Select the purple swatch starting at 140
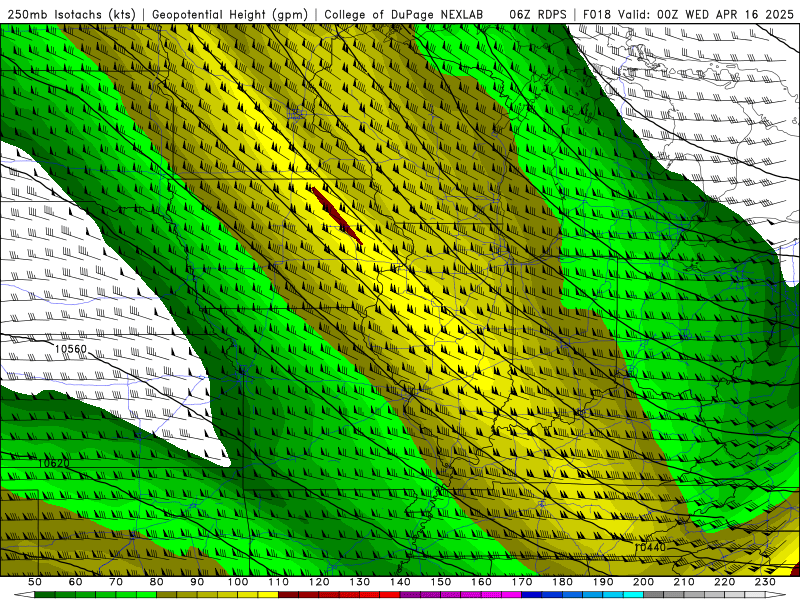 point(410,594)
